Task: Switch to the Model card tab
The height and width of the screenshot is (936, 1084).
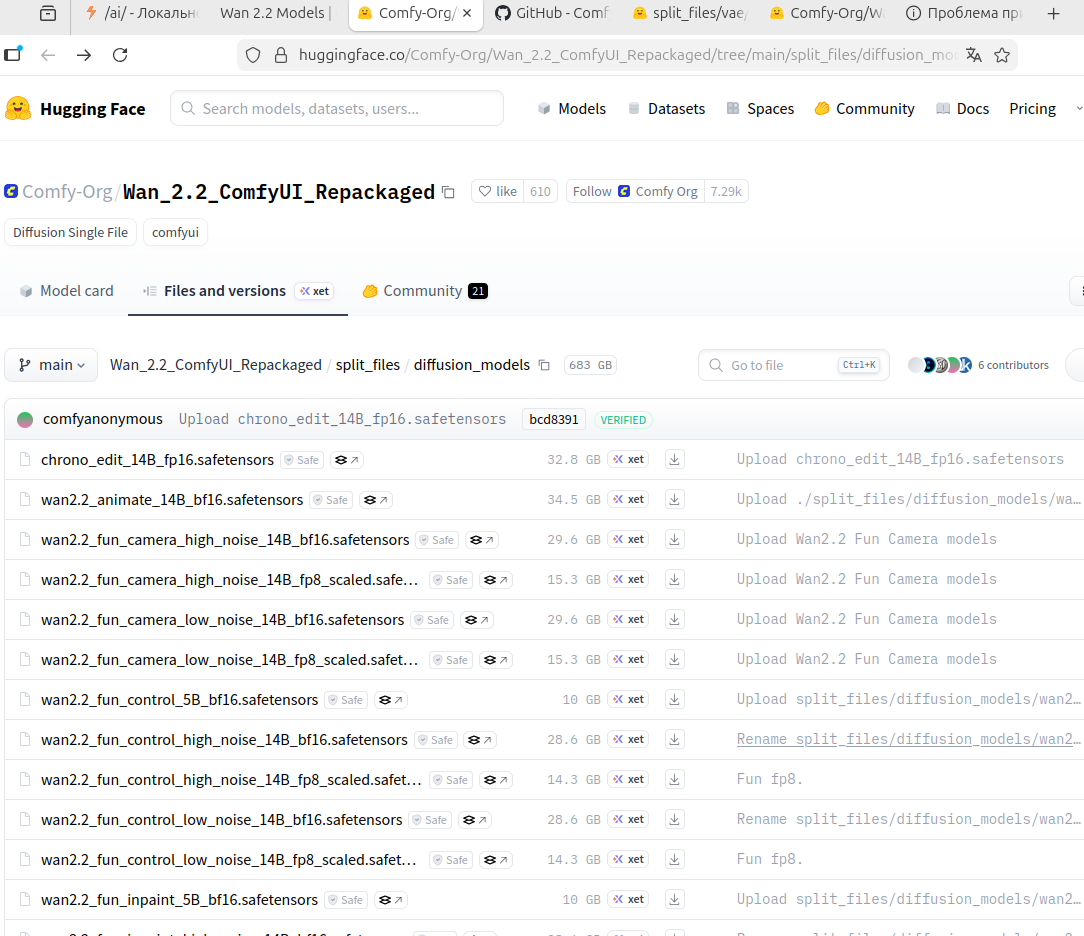Action: point(66,291)
